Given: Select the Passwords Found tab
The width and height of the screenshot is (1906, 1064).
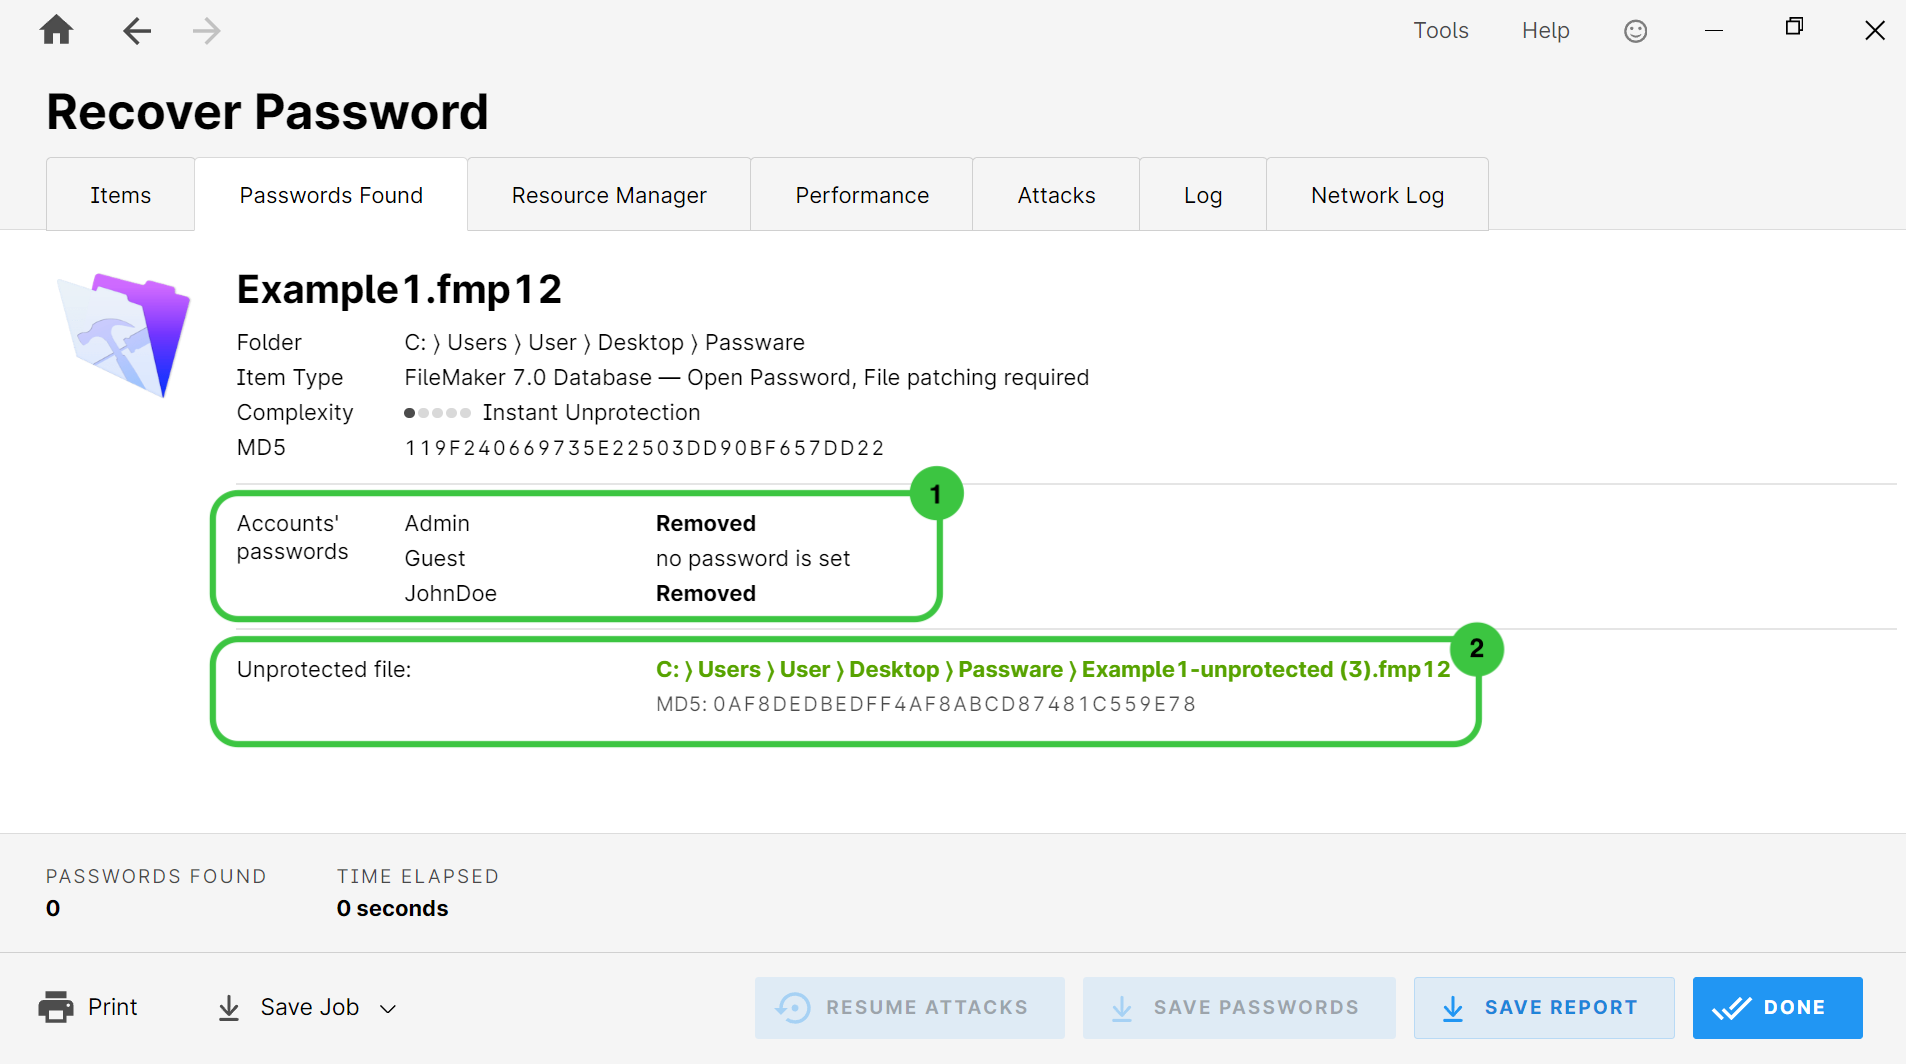Looking at the screenshot, I should (331, 195).
